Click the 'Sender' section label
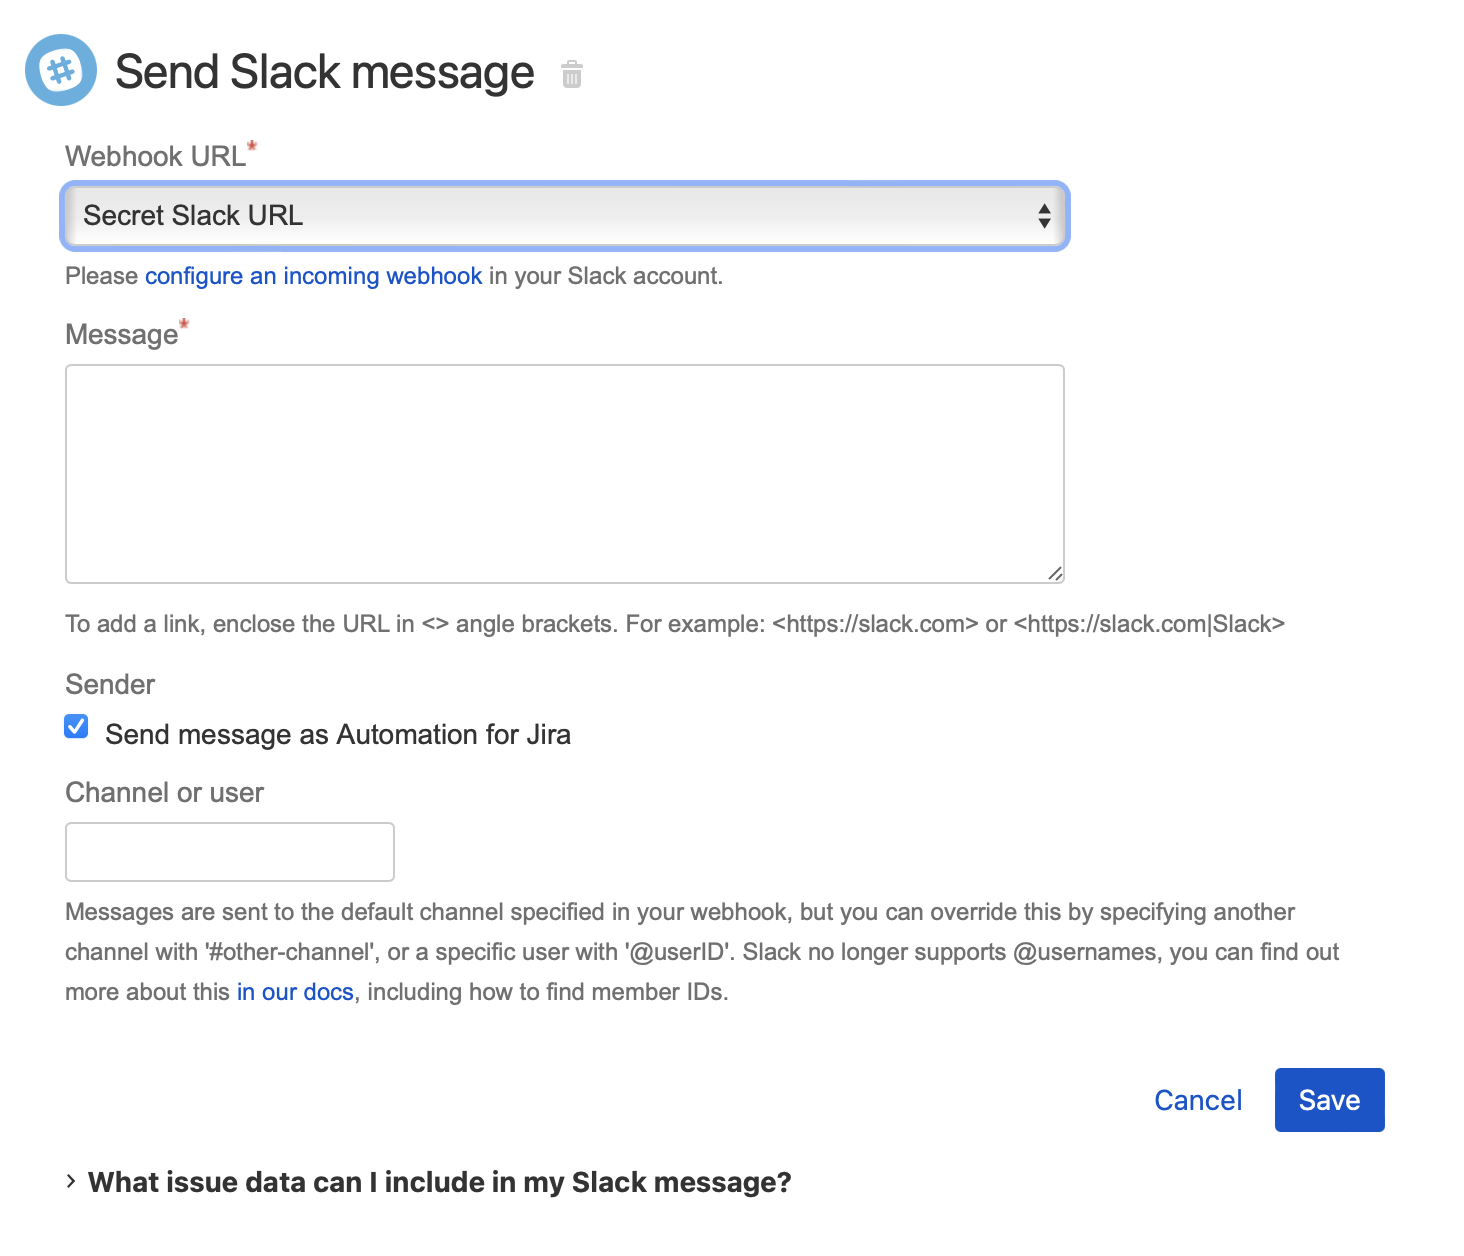This screenshot has height=1256, width=1464. [x=110, y=685]
